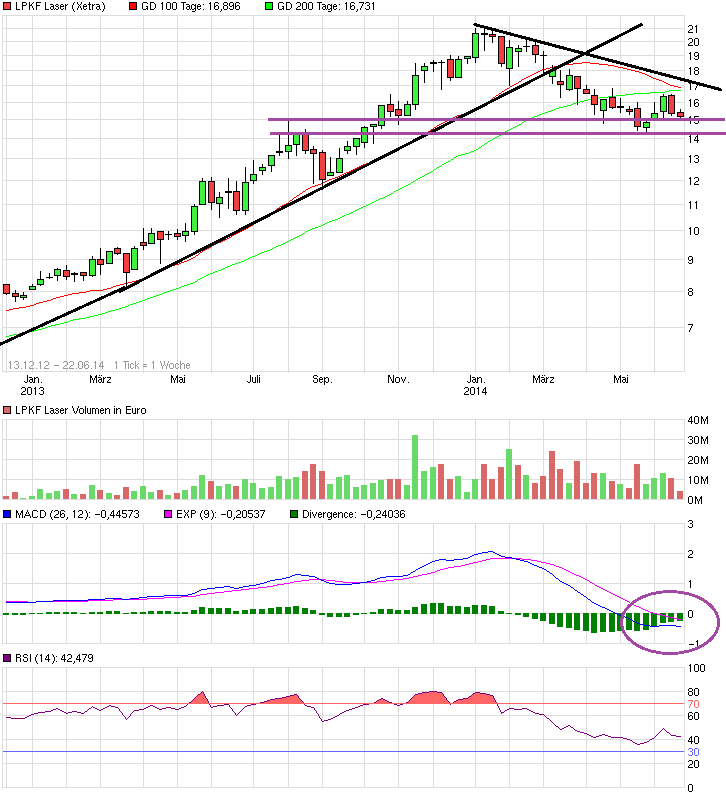Click the date range '13.12.12 - 22.06.14' text
Viewport: 726px width, 796px height.
pos(56,365)
